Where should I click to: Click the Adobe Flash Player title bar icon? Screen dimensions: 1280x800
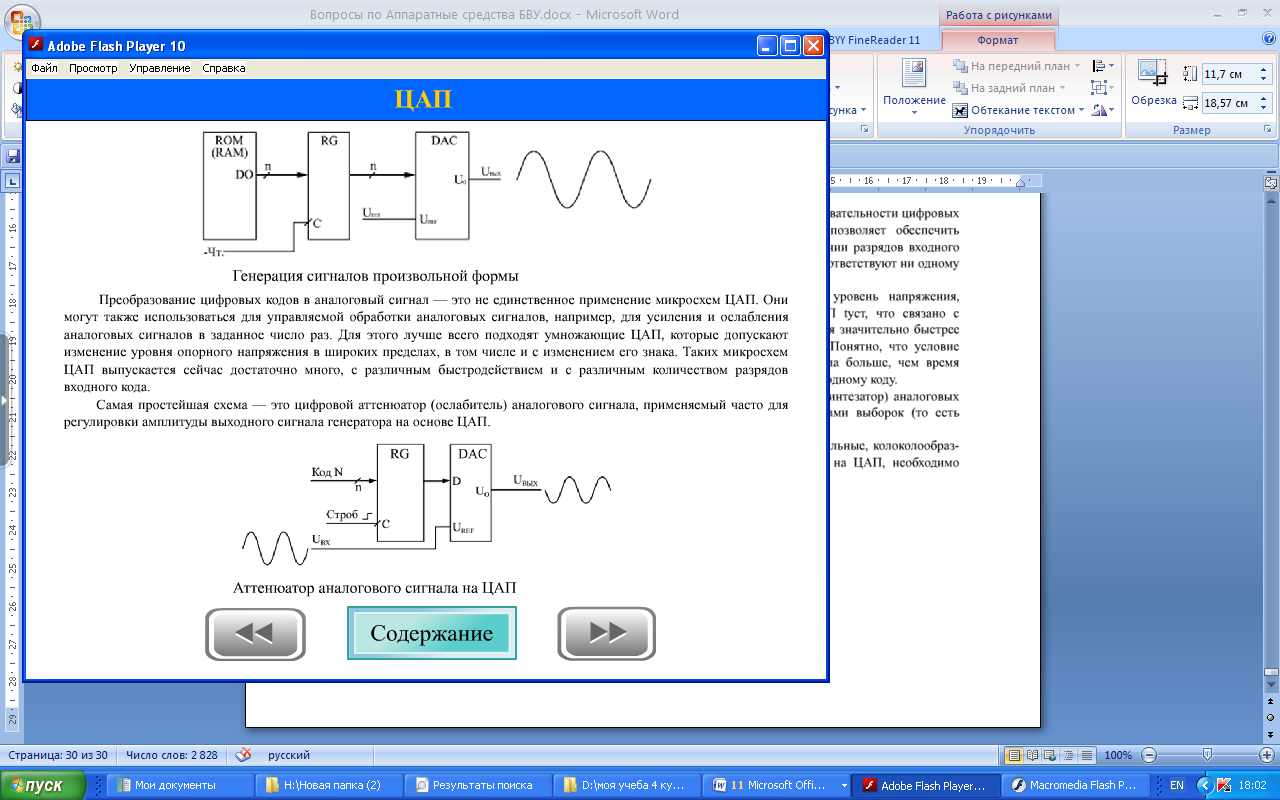[x=36, y=46]
